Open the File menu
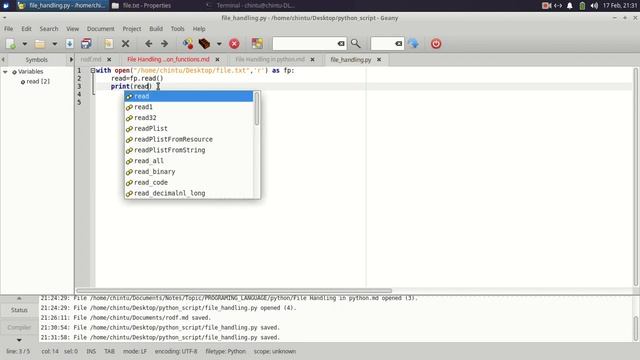Image resolution: width=640 pixels, height=360 pixels. 9,29
